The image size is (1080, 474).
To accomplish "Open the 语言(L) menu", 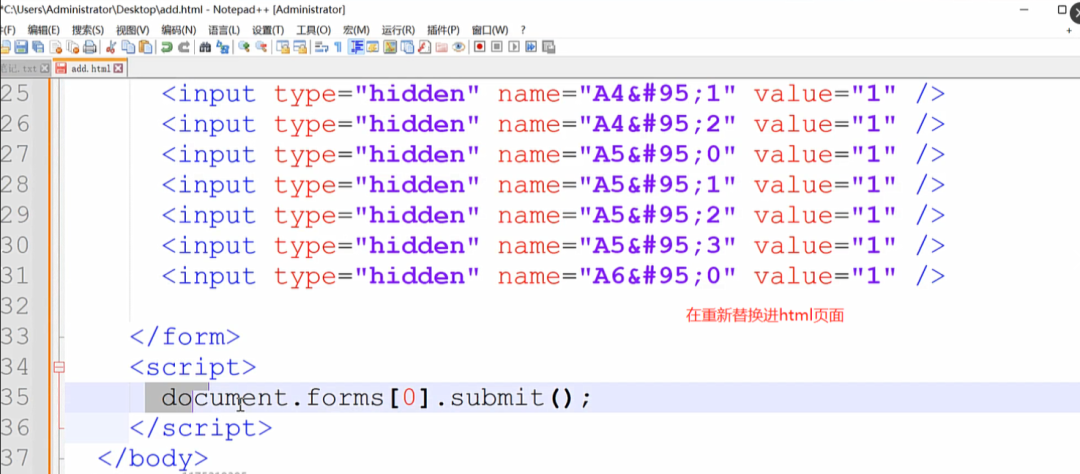I will click(224, 30).
